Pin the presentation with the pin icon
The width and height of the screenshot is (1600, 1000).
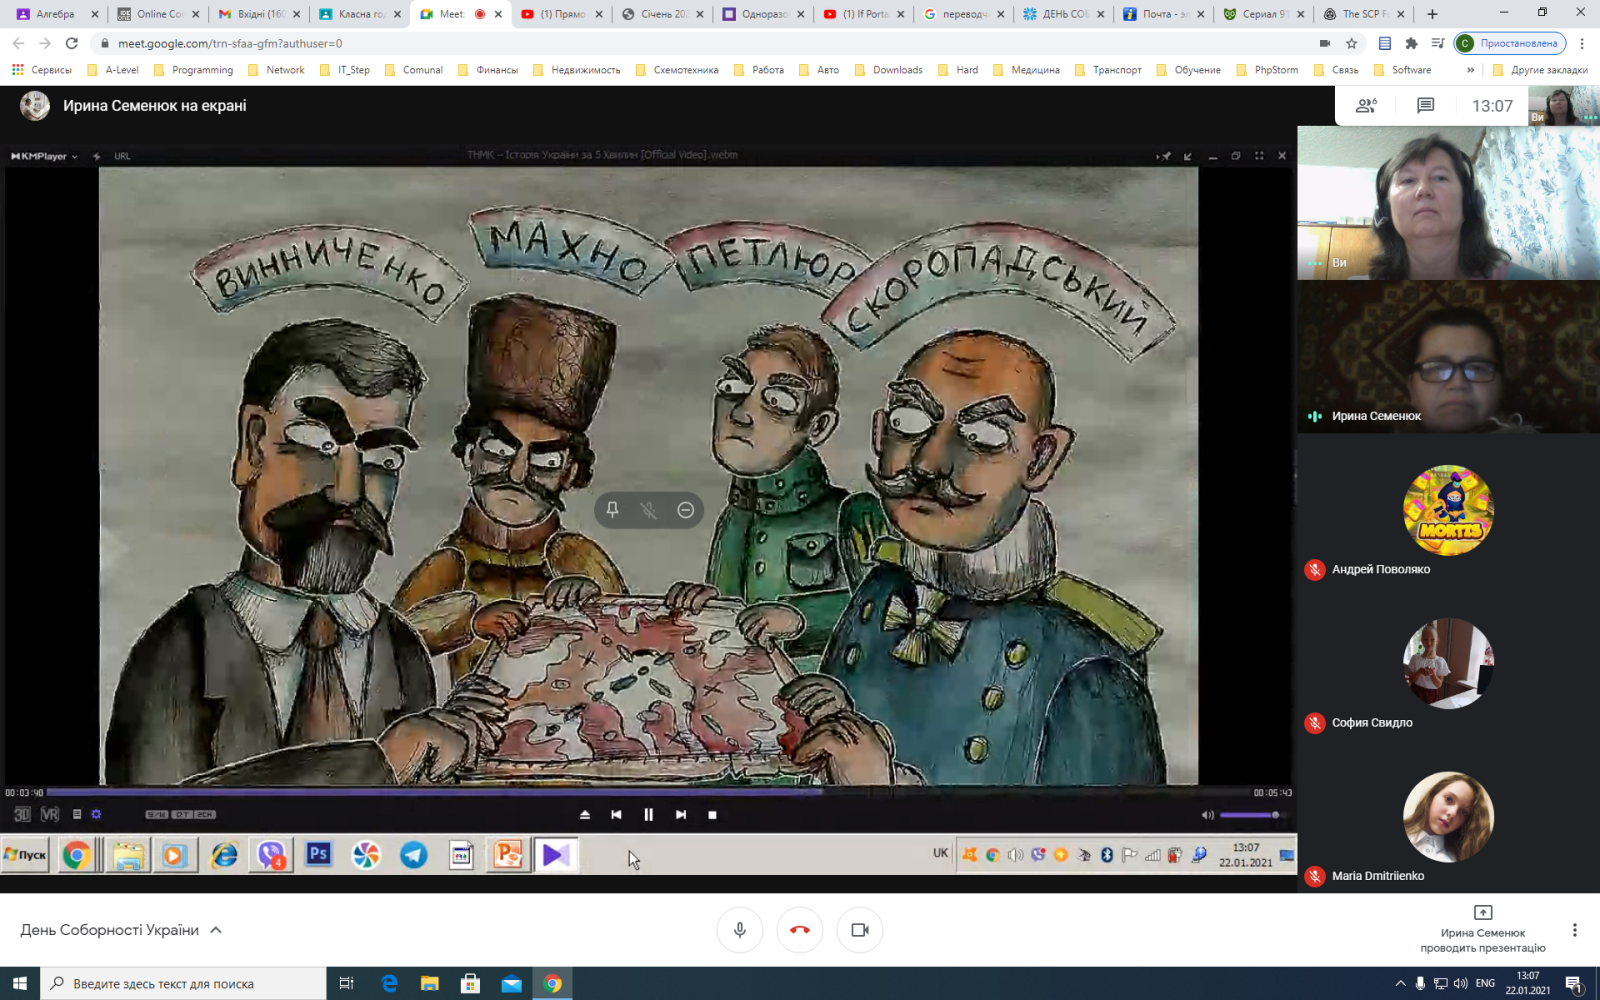[x=612, y=510]
